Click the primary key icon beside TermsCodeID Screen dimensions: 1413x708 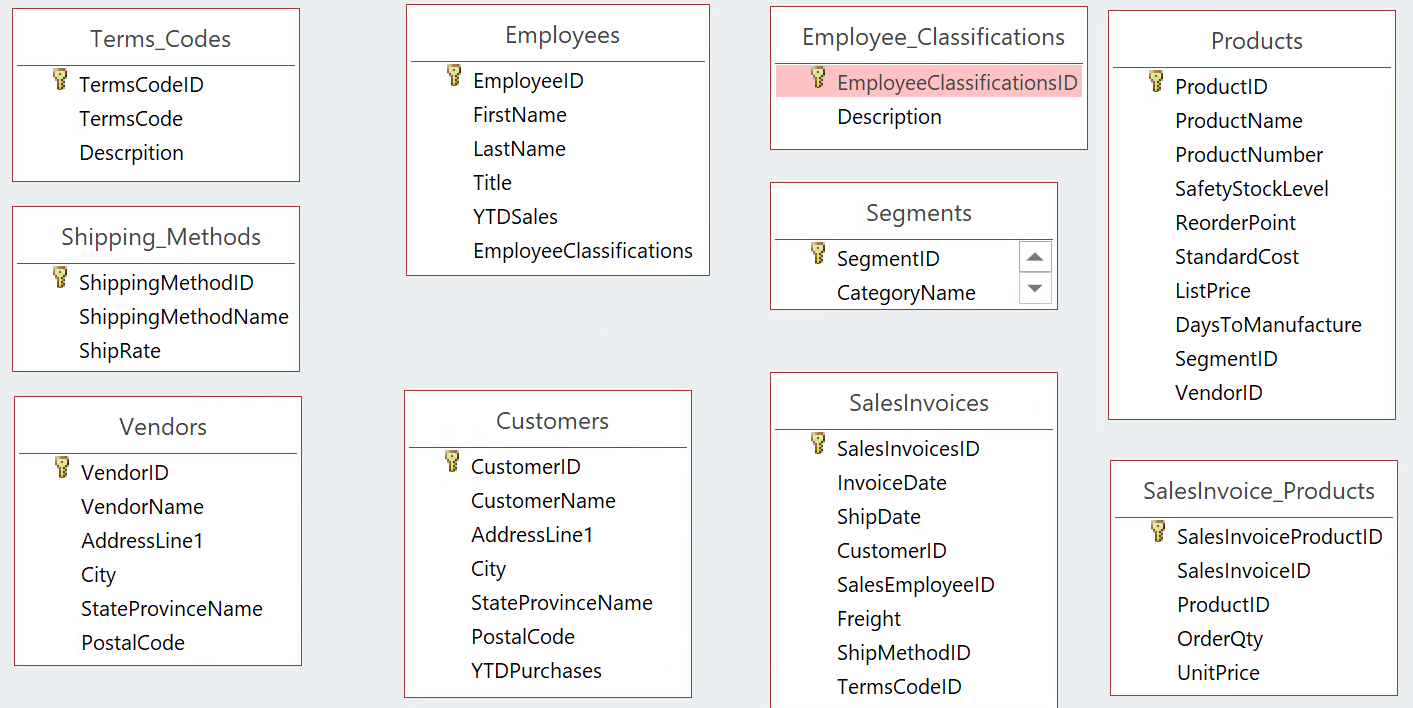coord(60,80)
